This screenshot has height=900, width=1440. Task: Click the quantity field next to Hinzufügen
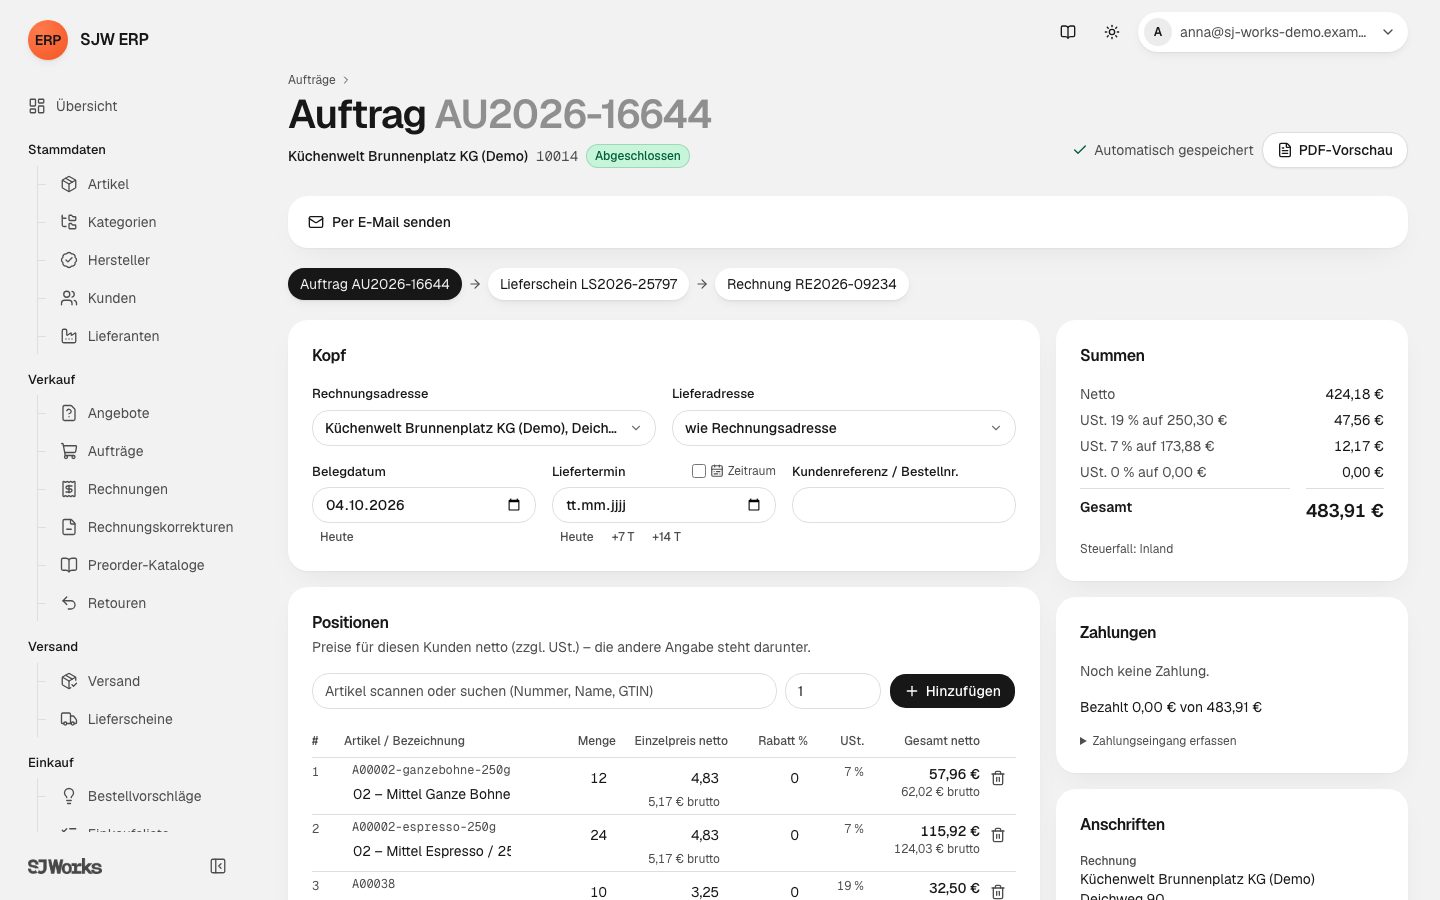click(x=833, y=691)
